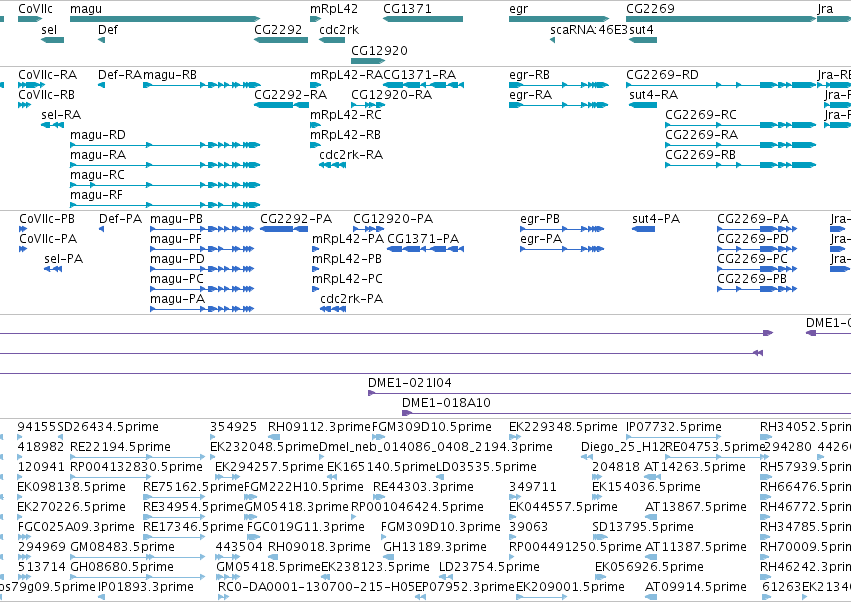Click the CG2269-RA transcript
The image size is (851, 602).
pos(740,145)
